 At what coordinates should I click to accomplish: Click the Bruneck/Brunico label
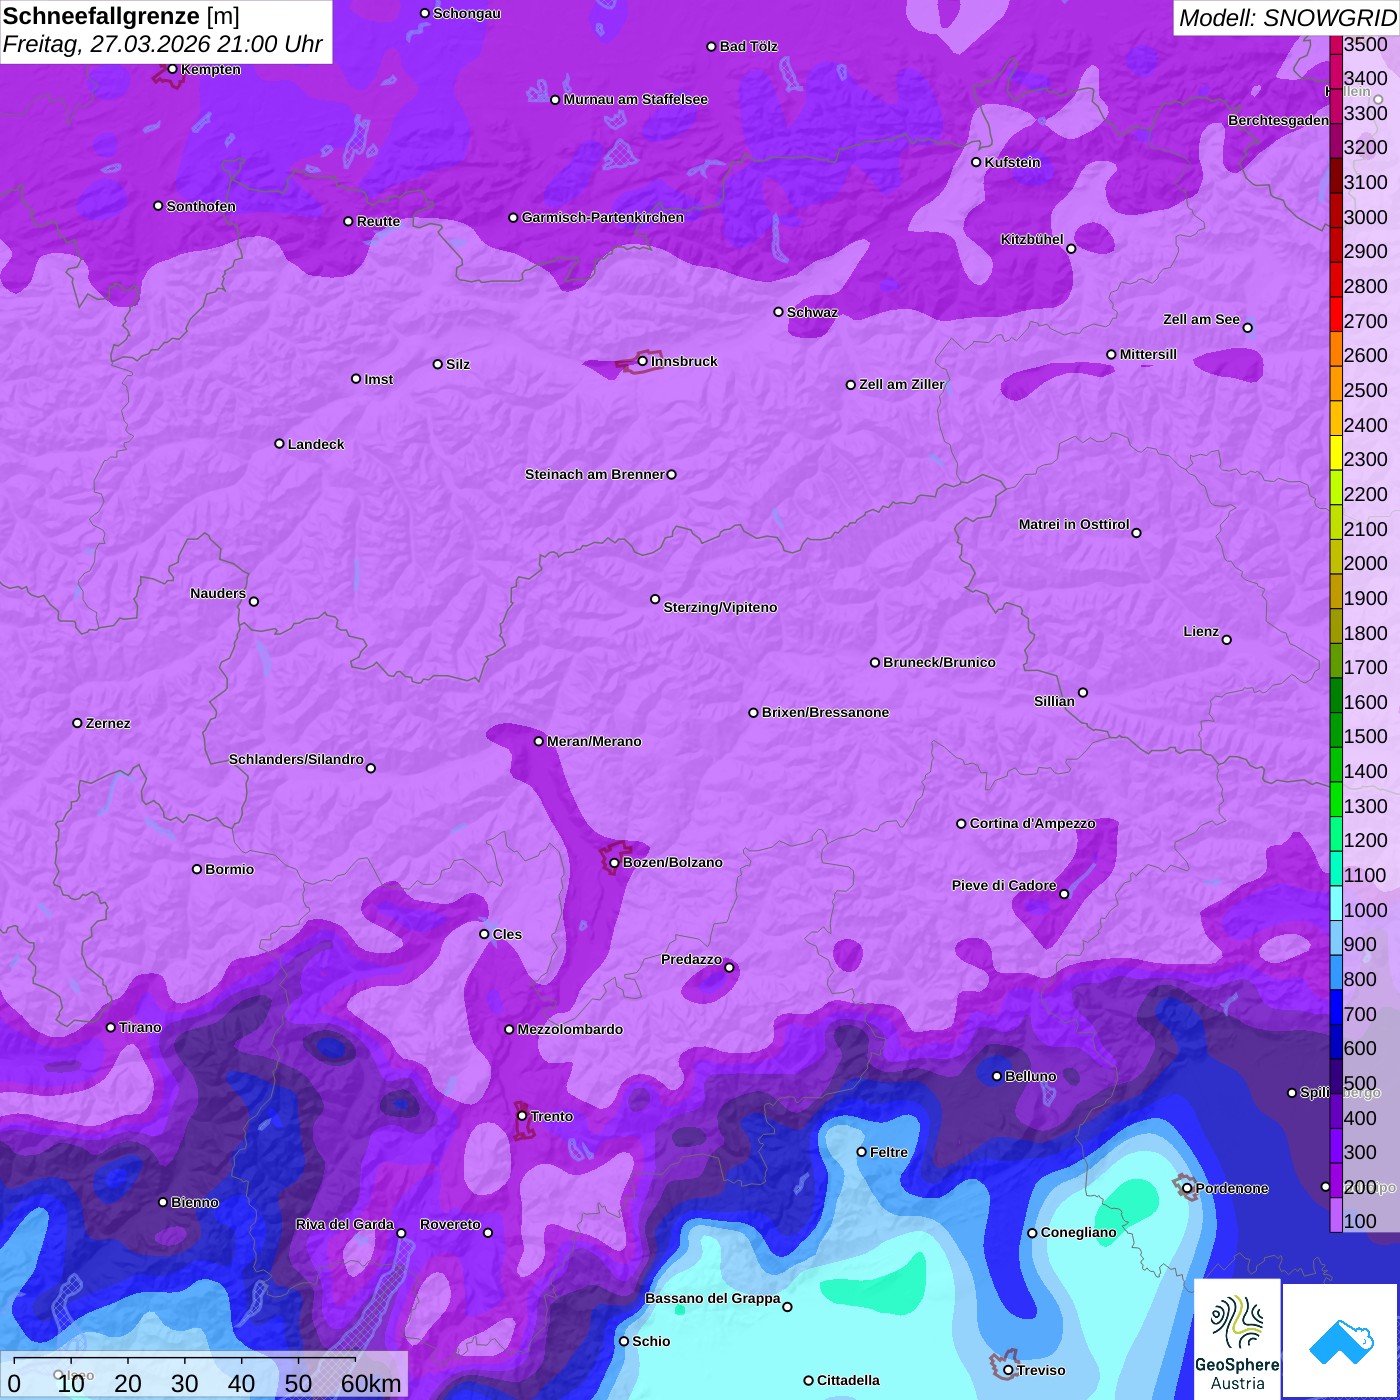click(939, 662)
